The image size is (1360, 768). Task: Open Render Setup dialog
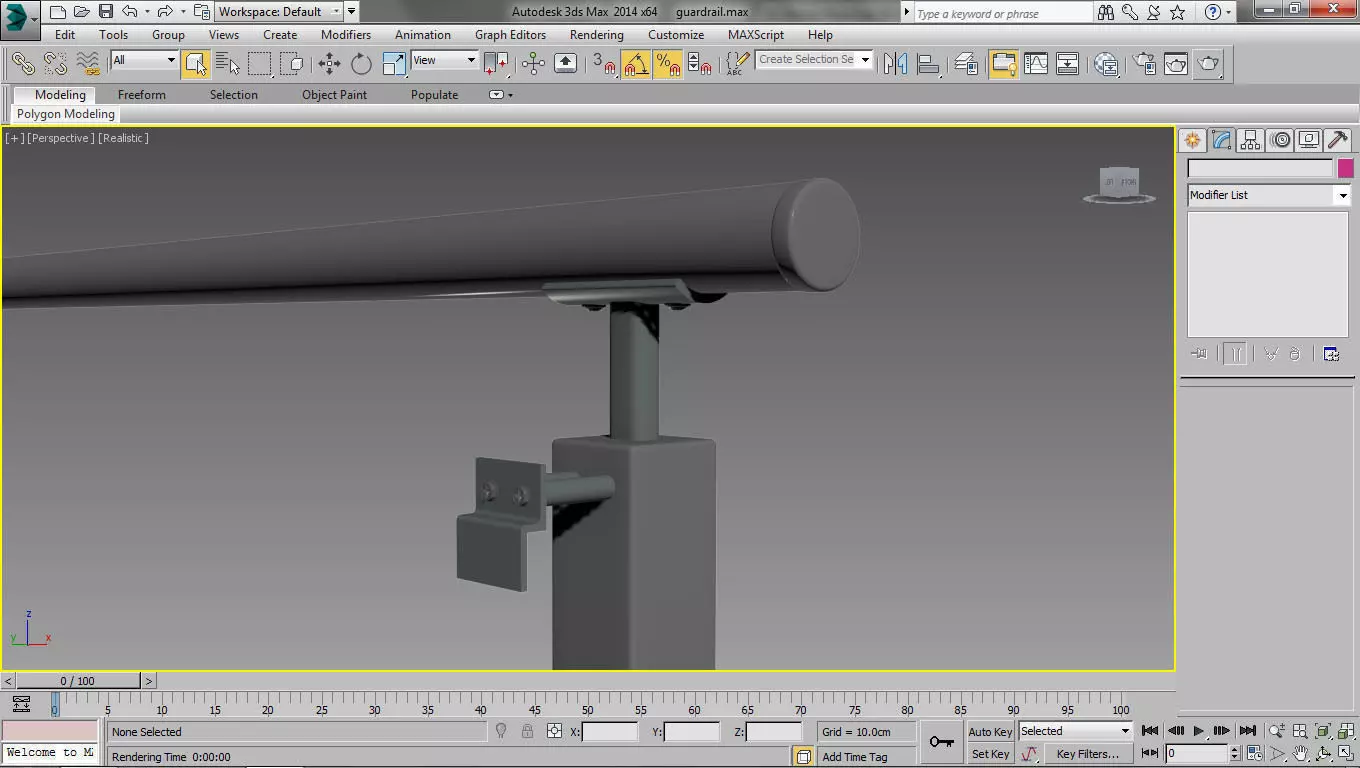point(1144,63)
